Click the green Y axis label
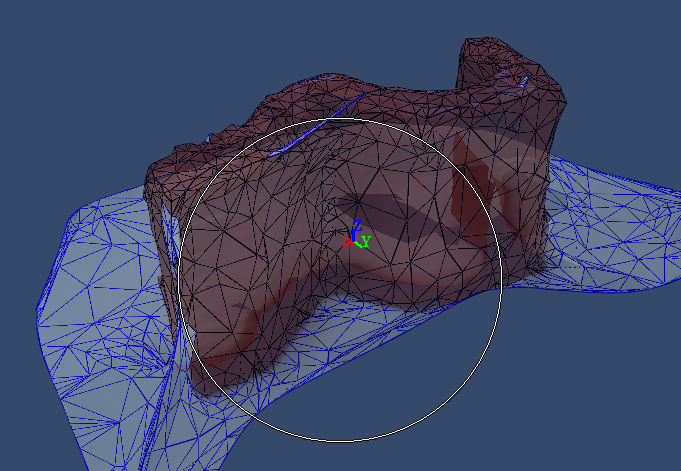 (x=366, y=242)
